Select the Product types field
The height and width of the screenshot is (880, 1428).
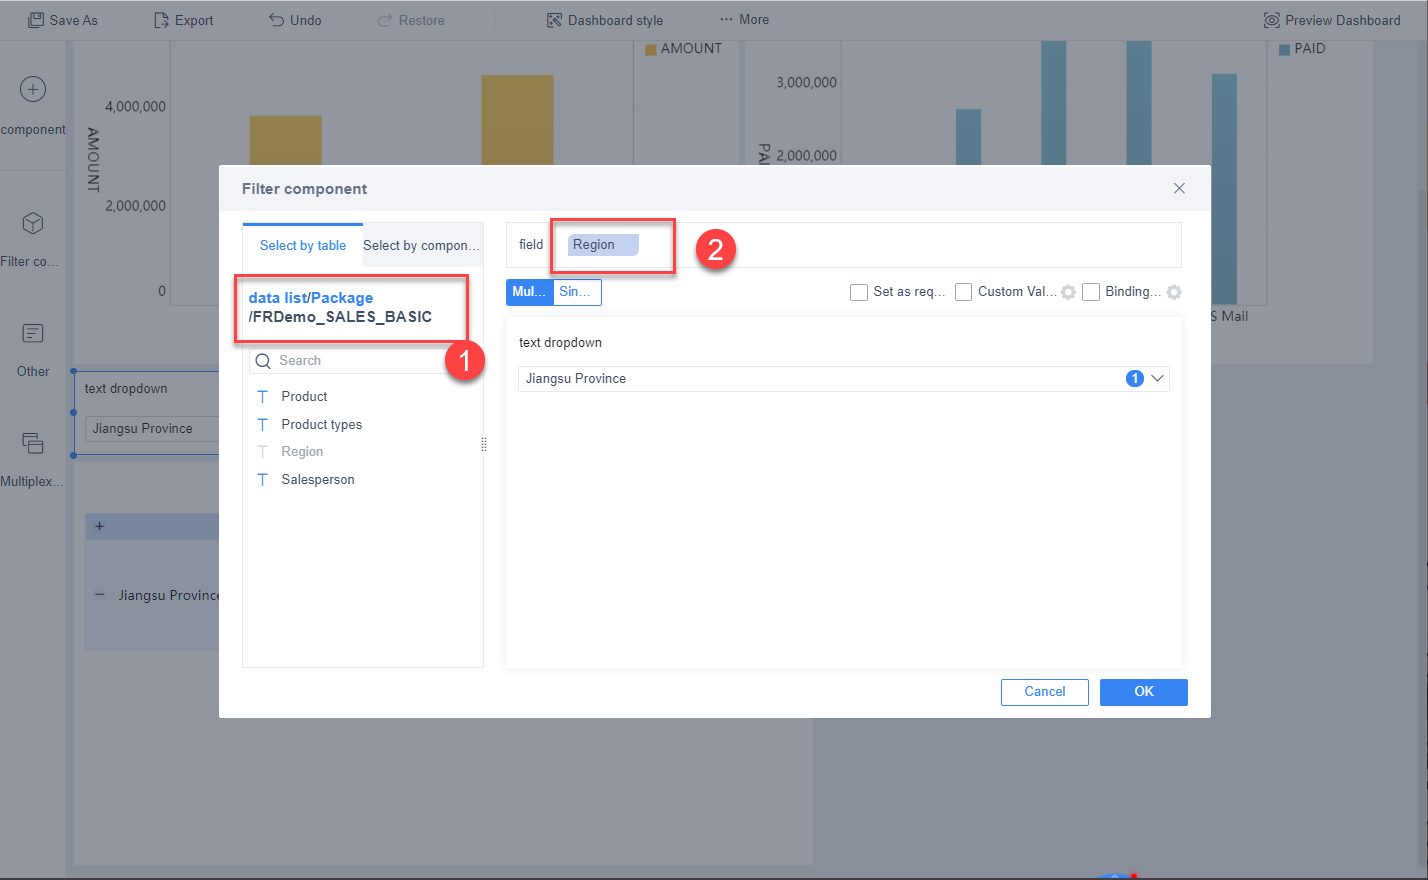click(321, 425)
